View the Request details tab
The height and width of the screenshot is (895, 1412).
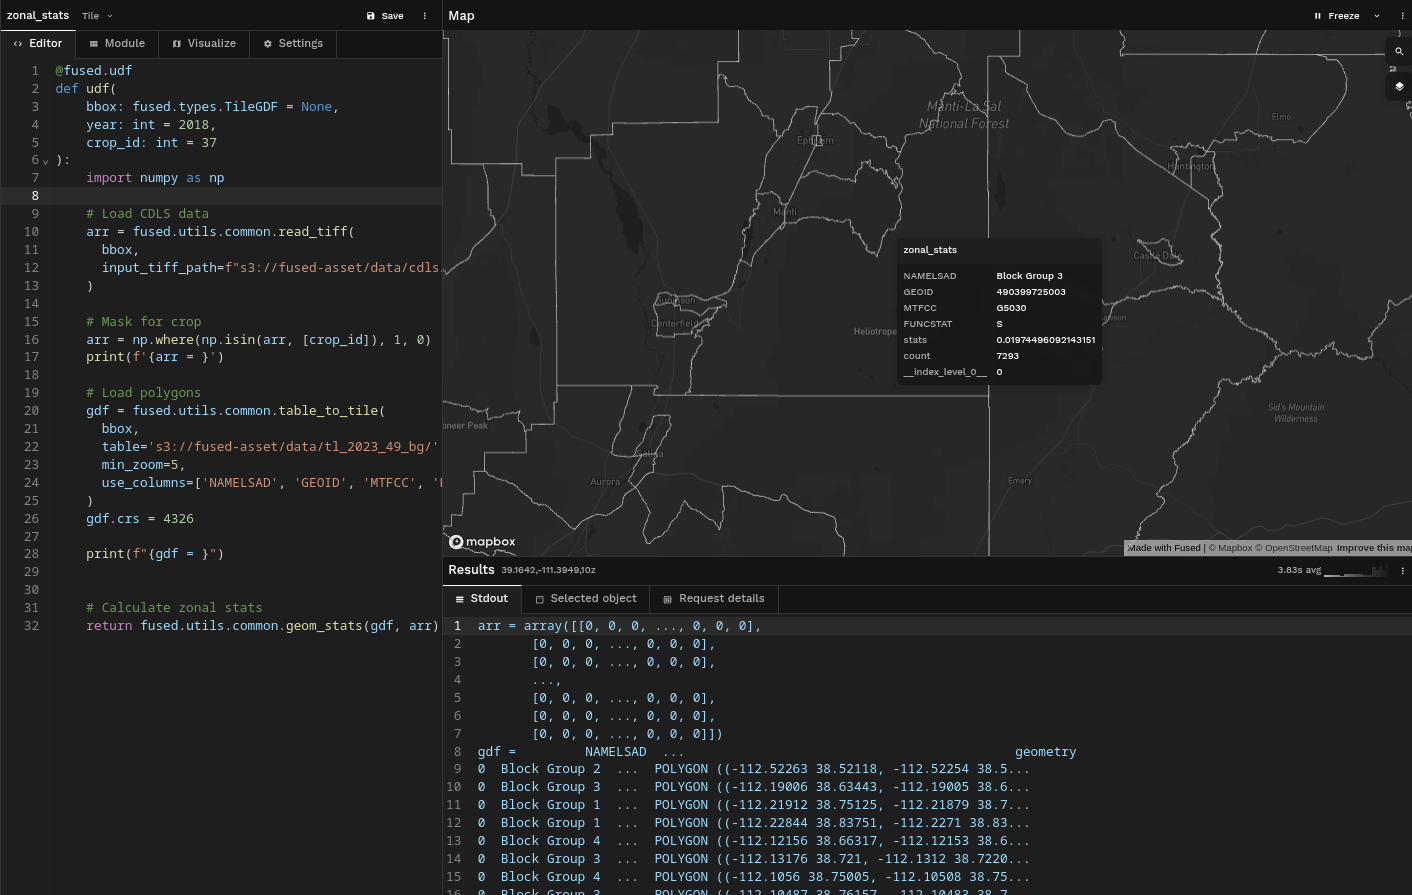[714, 599]
